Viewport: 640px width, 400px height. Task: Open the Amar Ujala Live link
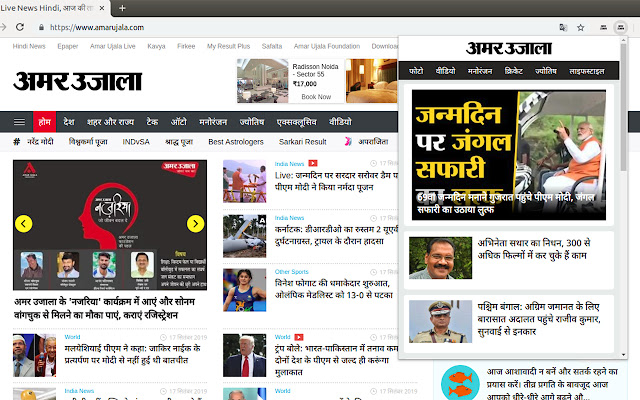113,46
